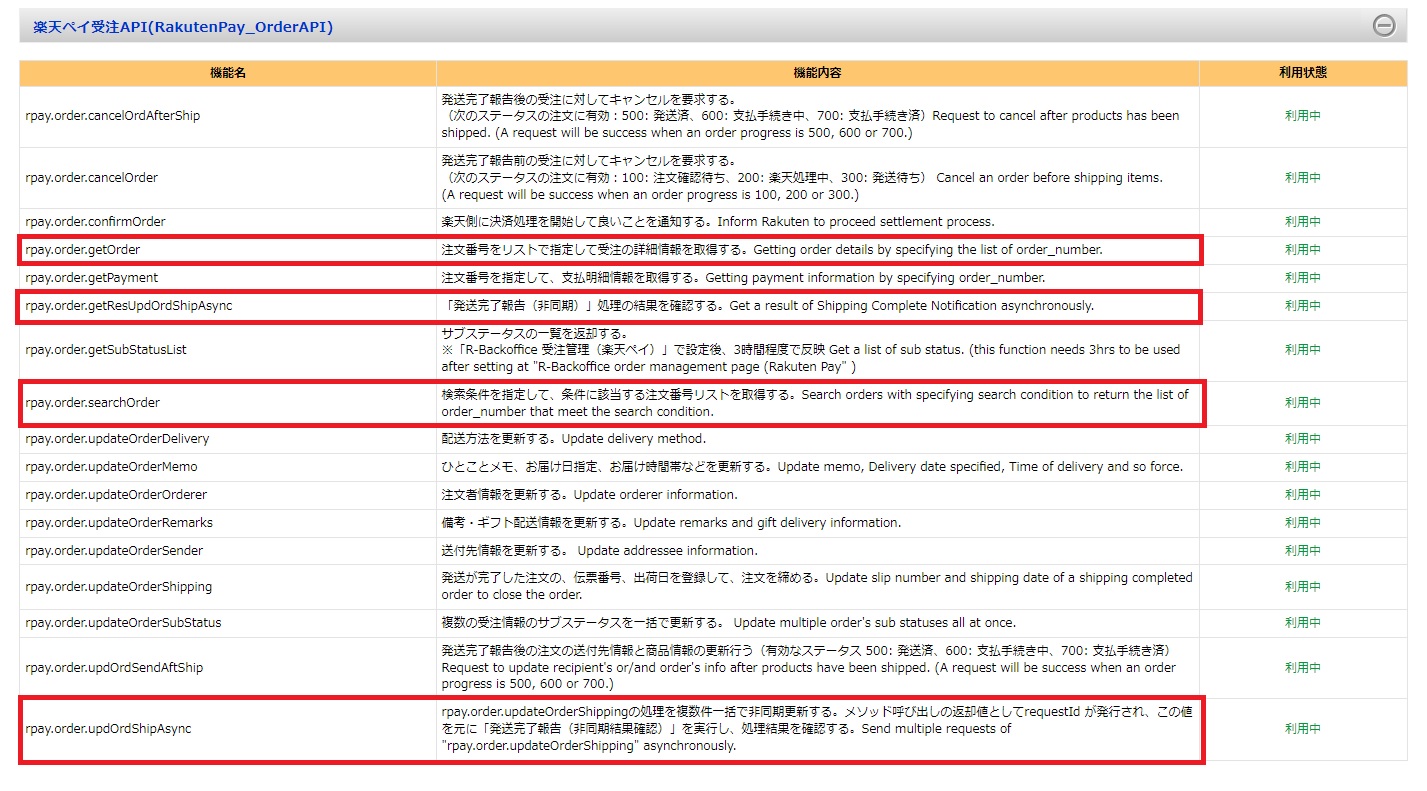
Task: Click 利用中 status for cancelOrdAfterShip row
Action: pyautogui.click(x=1303, y=116)
